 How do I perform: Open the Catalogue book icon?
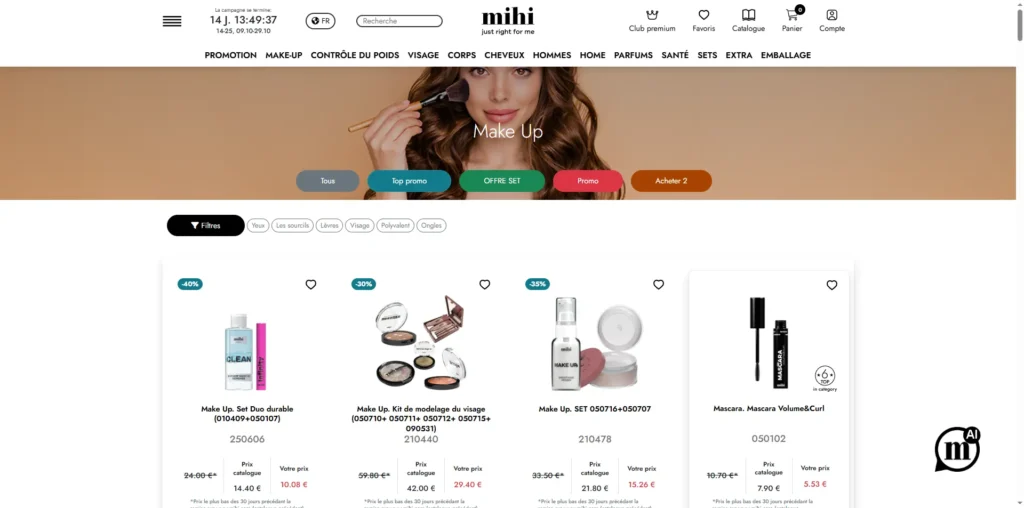point(748,15)
